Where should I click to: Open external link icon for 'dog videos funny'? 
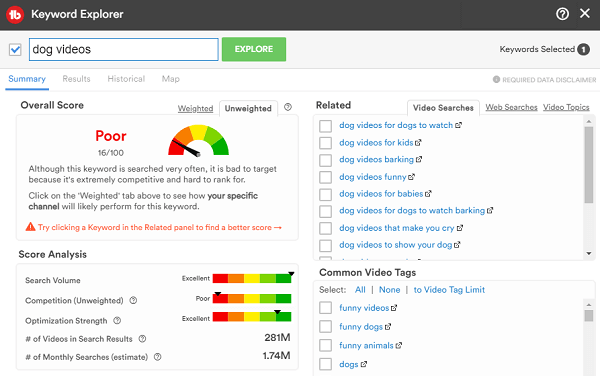click(x=411, y=177)
